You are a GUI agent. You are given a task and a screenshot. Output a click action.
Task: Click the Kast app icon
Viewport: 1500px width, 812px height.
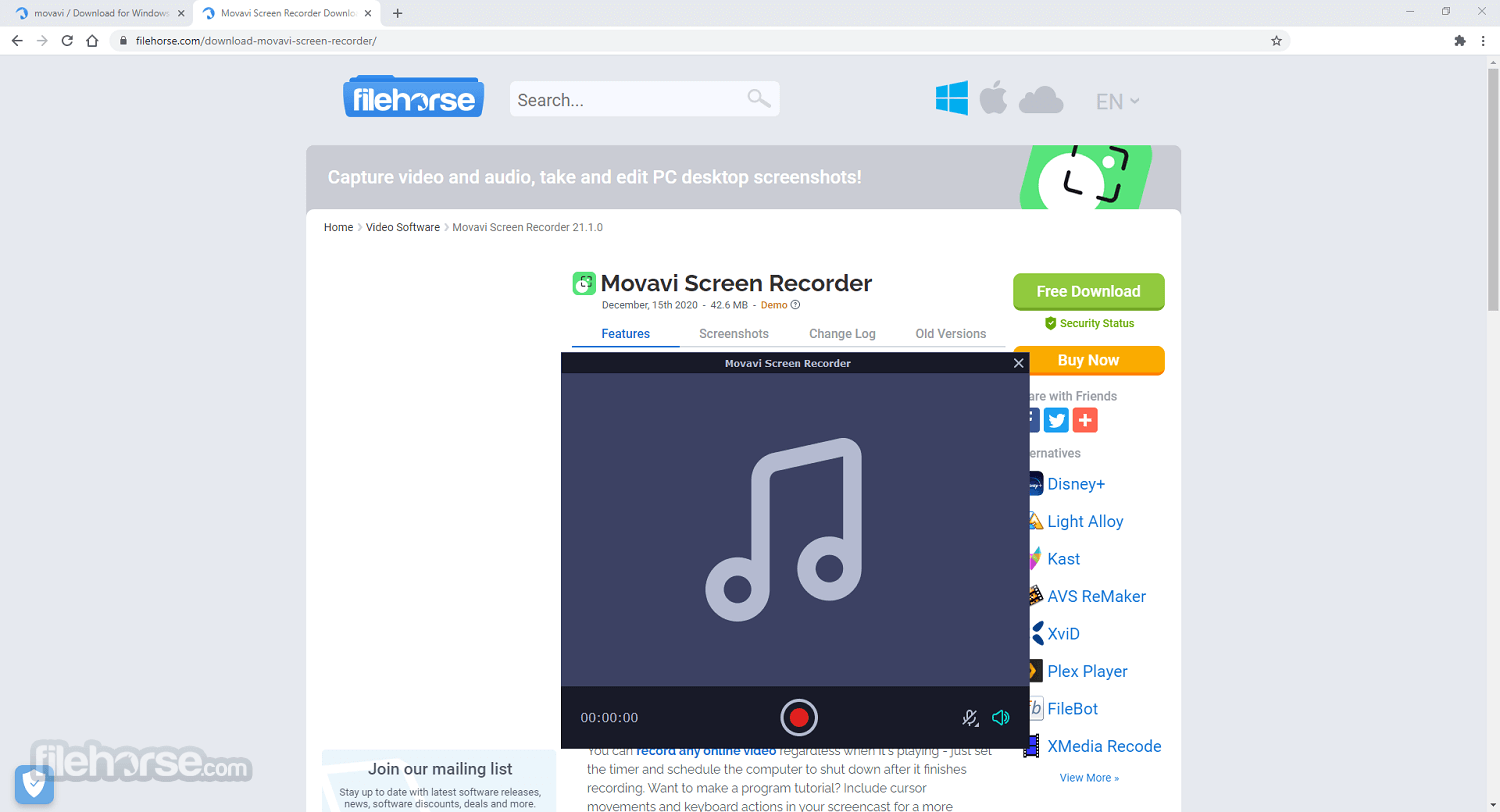(1036, 559)
